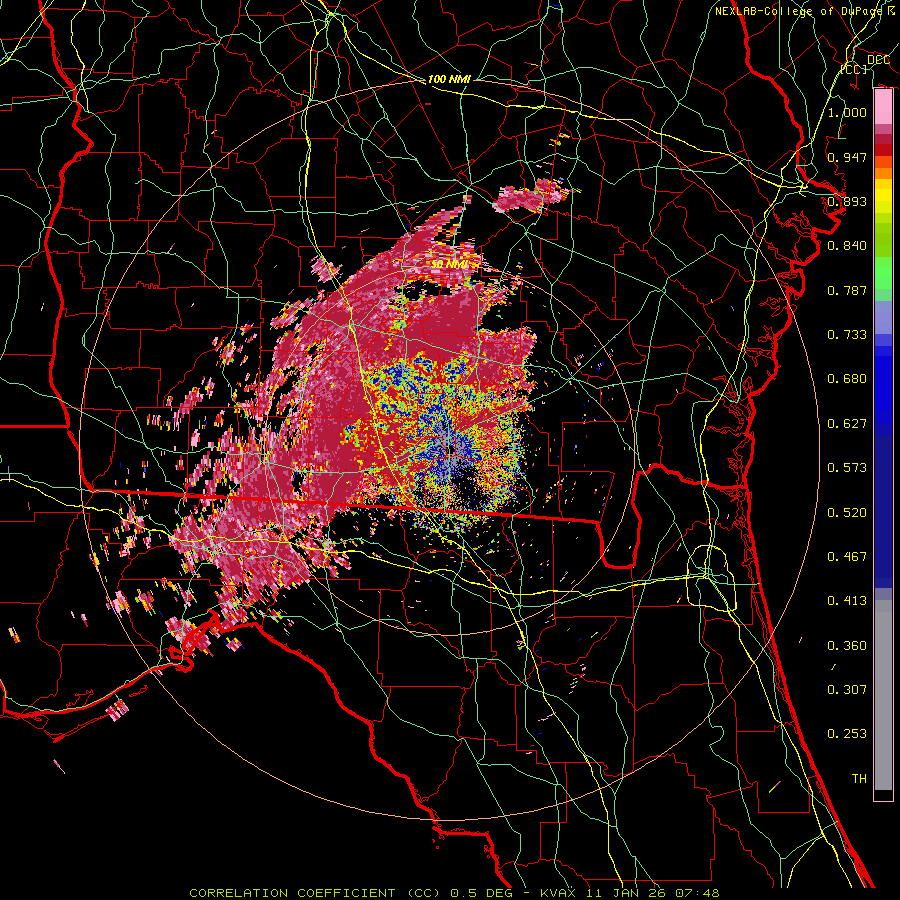Click the 0.680 legend value
Image resolution: width=900 pixels, height=900 pixels.
coord(847,379)
